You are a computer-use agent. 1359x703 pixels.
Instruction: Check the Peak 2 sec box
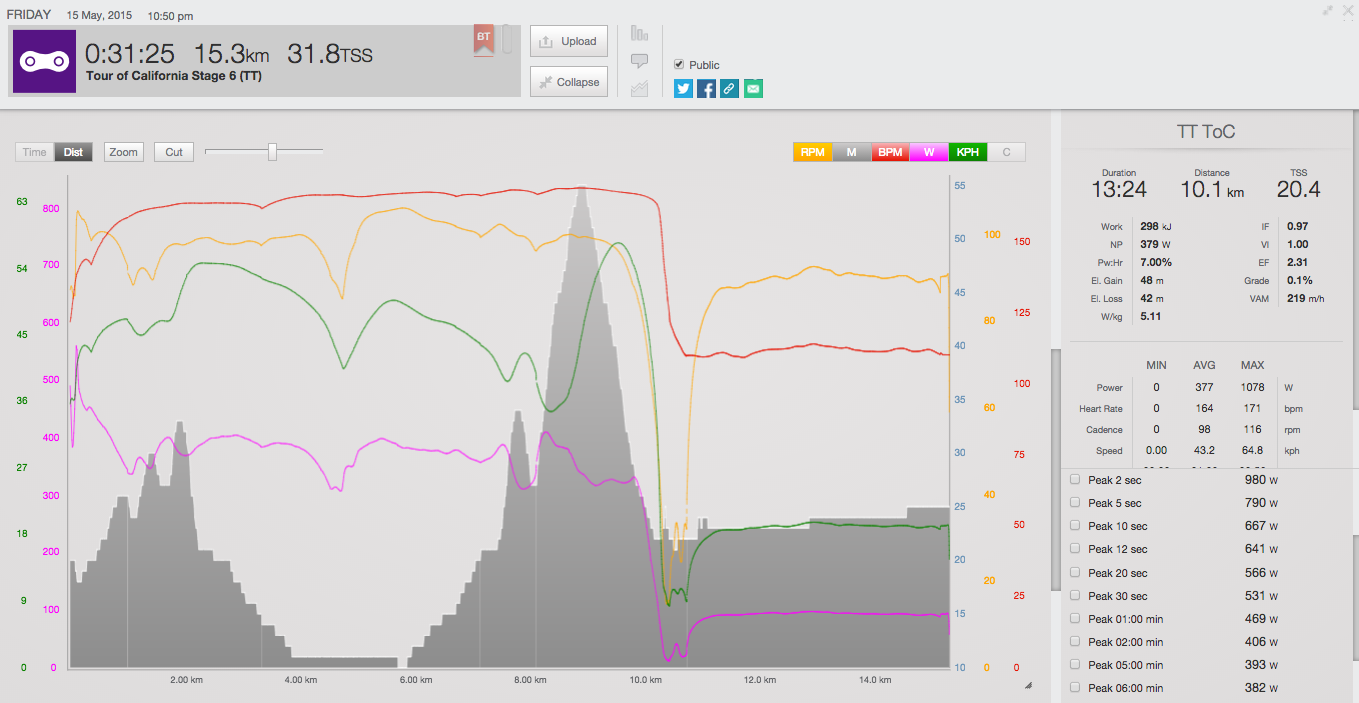pyautogui.click(x=1075, y=479)
